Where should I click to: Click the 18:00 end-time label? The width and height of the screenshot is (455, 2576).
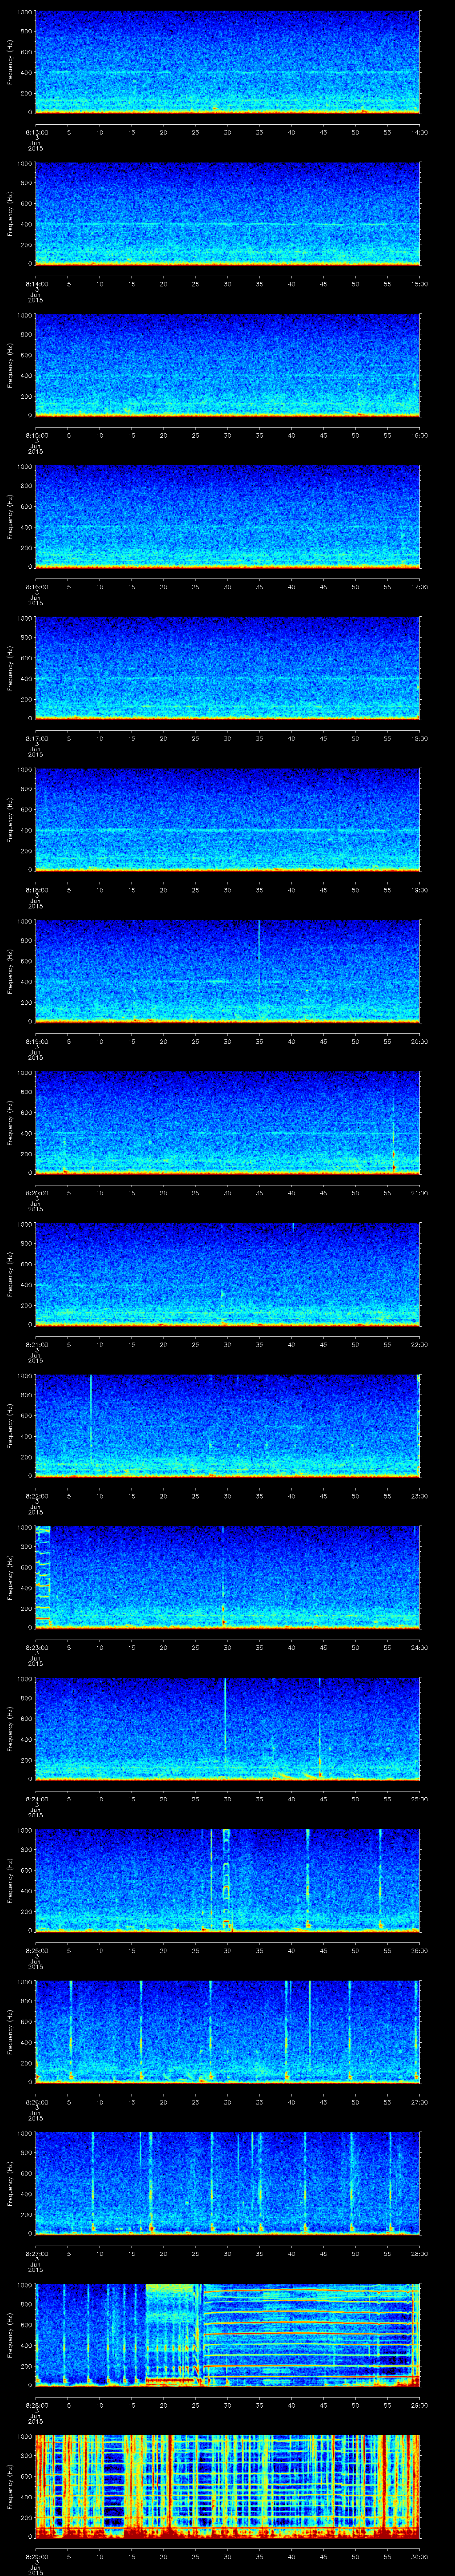pos(419,737)
